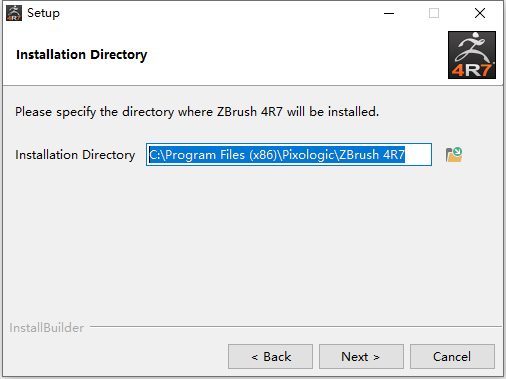Open the Setup window system menu icon
Viewport: 506px width, 379px height.
tap(14, 13)
